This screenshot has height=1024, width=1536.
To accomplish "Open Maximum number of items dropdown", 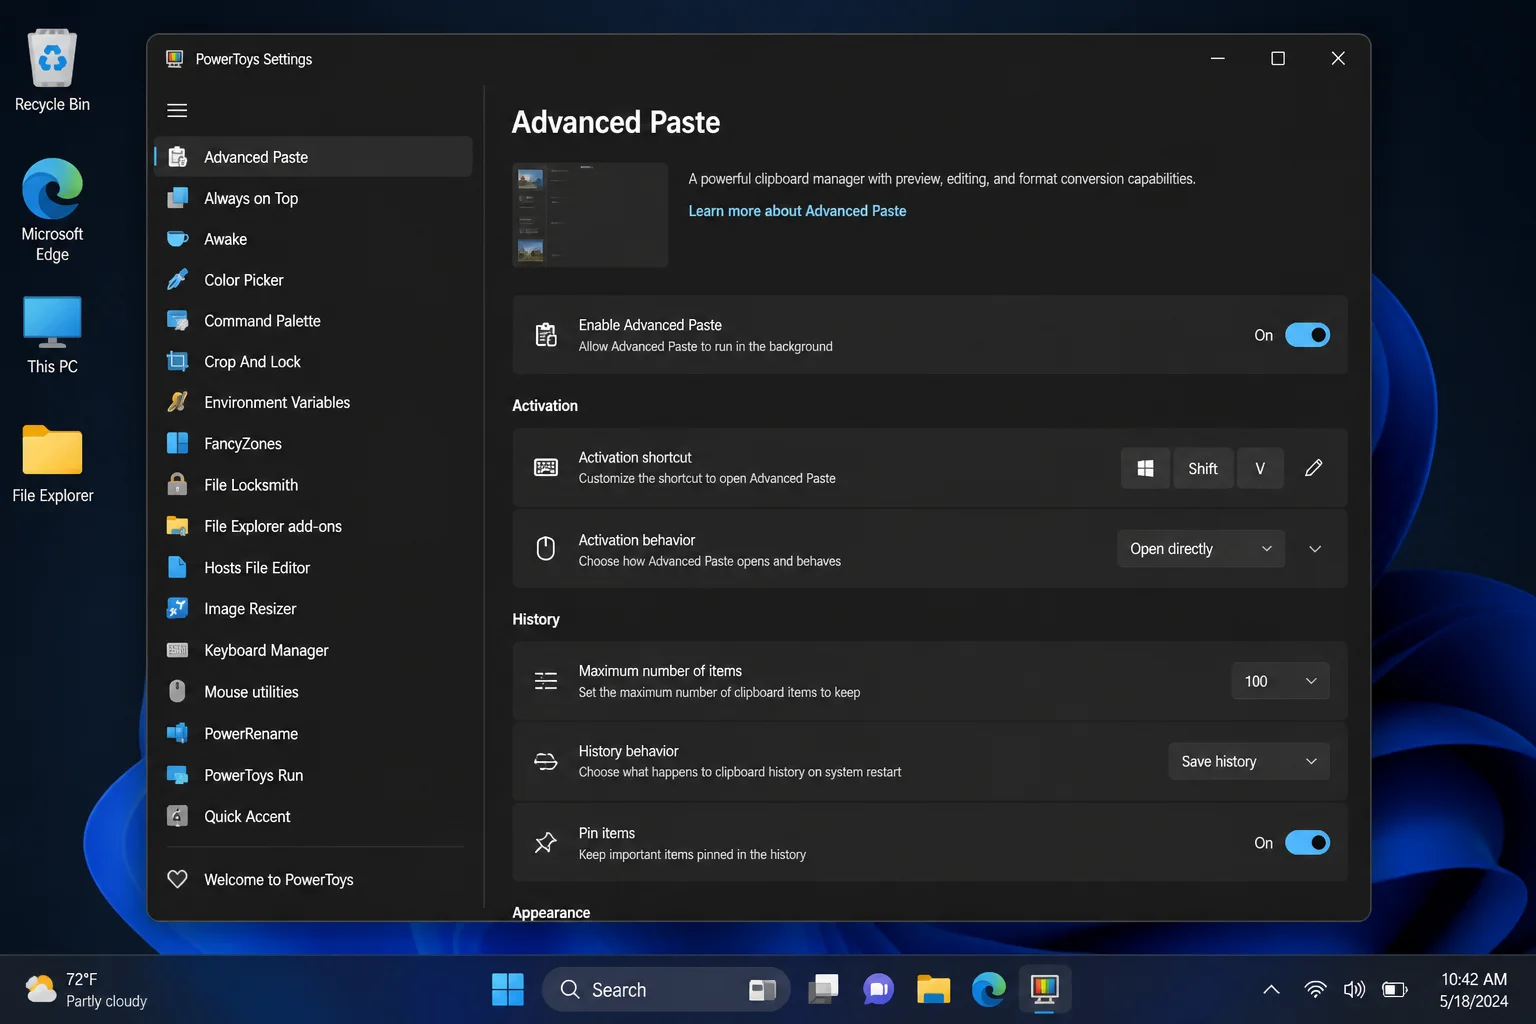I will pos(1280,681).
